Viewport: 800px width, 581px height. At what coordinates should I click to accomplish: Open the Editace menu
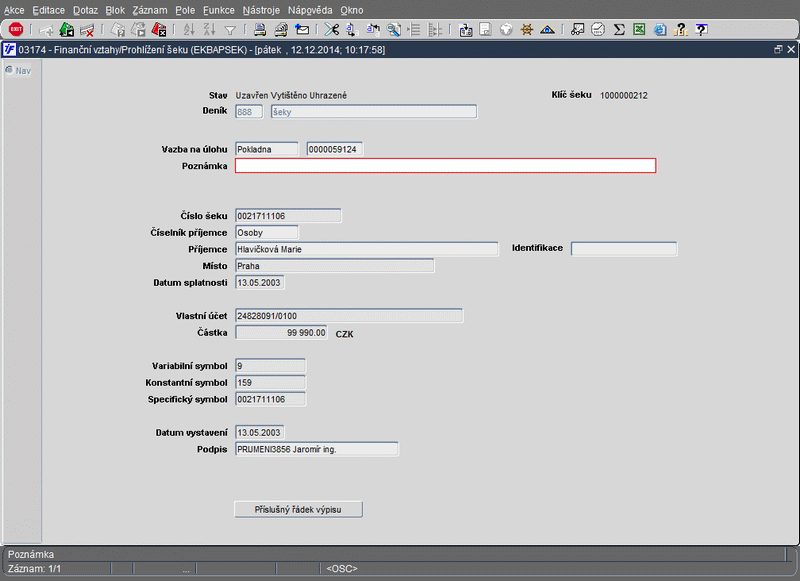(48, 10)
